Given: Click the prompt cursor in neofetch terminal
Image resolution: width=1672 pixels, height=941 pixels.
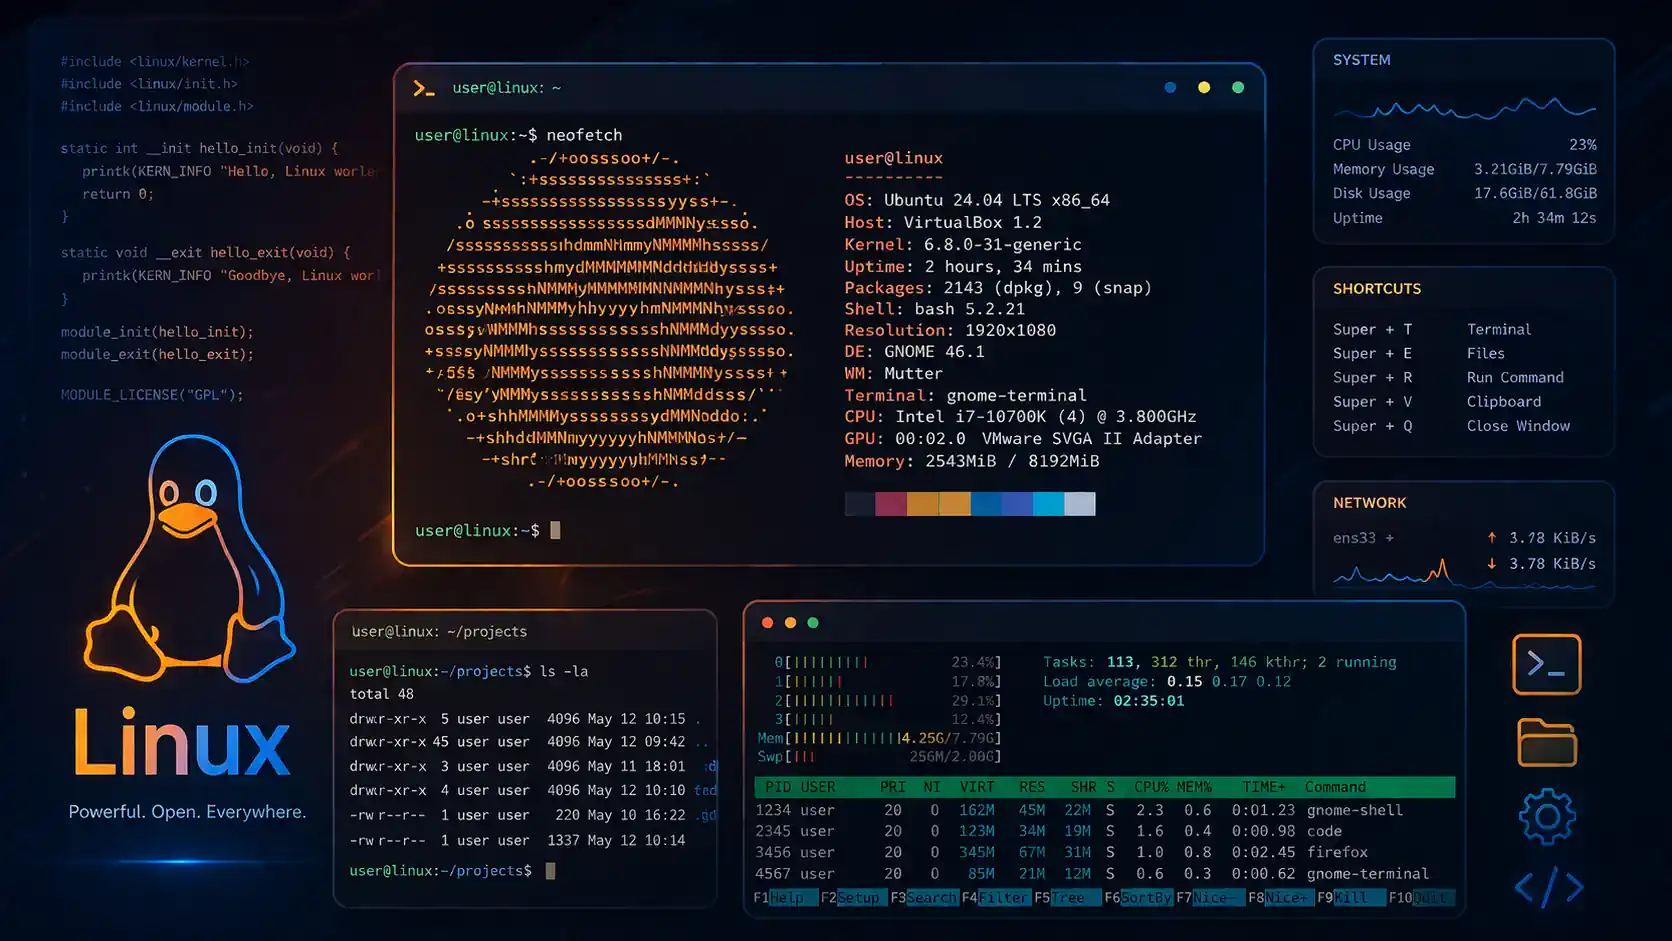Looking at the screenshot, I should tap(555, 530).
